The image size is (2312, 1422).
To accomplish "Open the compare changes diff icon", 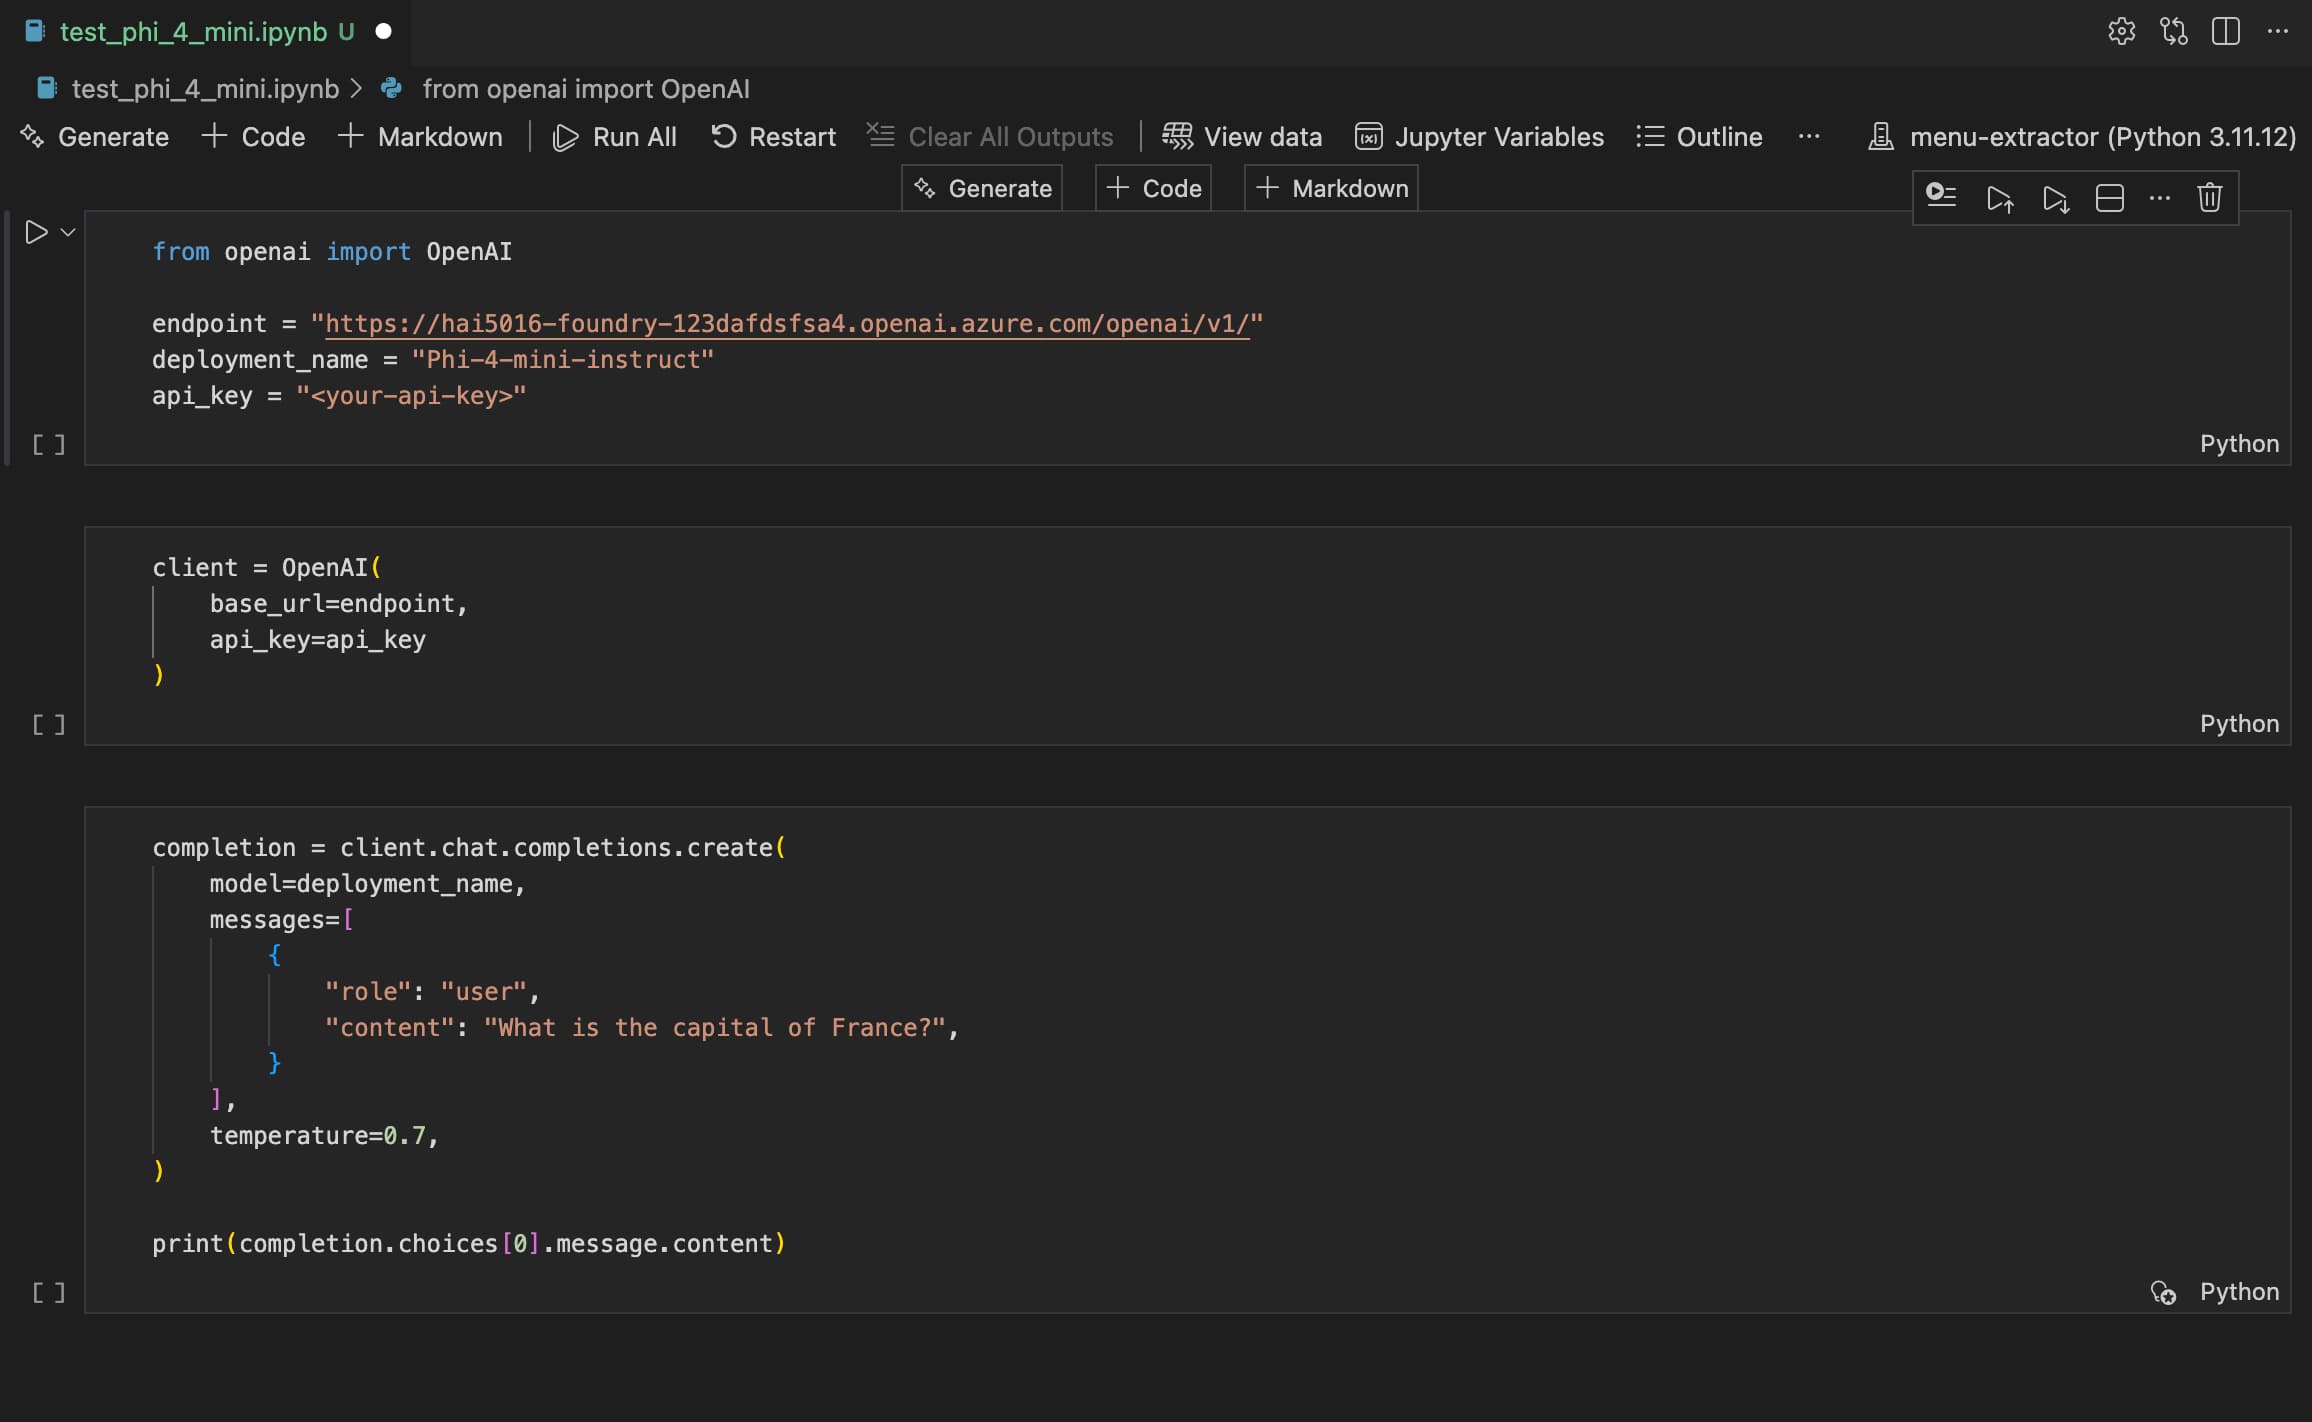I will [x=2173, y=32].
